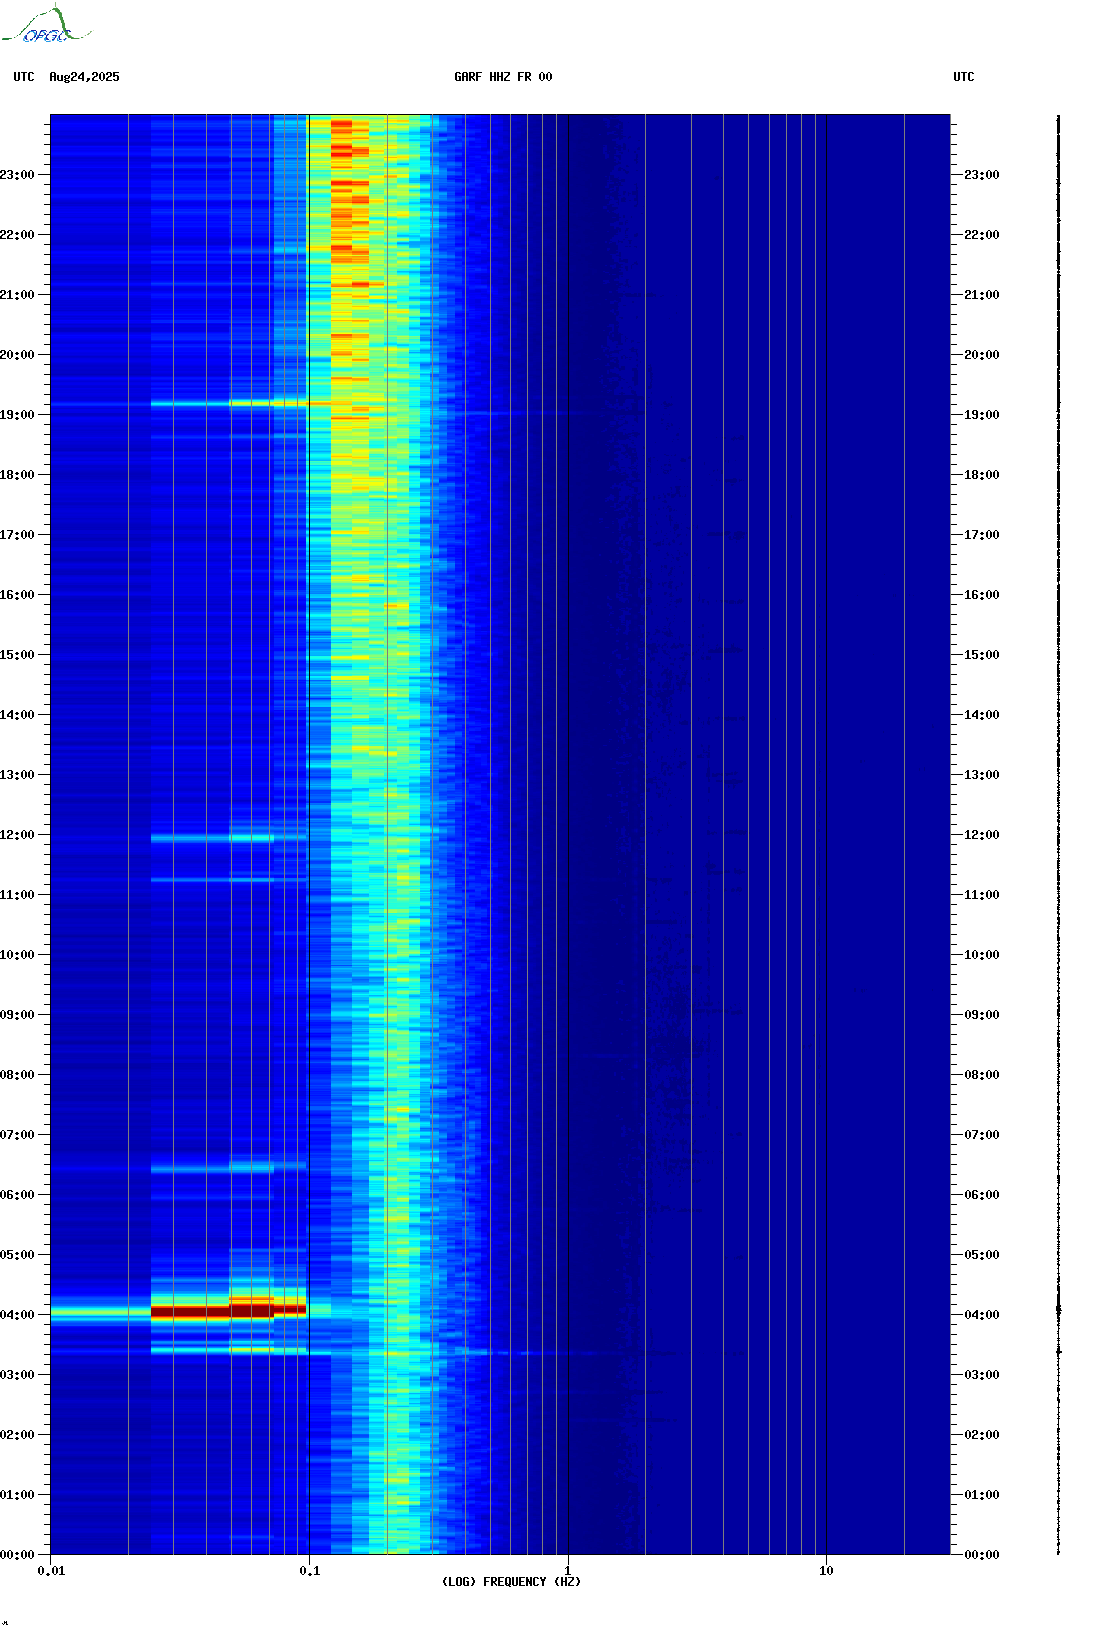Click the 22:00 label on right axis
Viewport: 1102px width, 1634px height.
[982, 235]
